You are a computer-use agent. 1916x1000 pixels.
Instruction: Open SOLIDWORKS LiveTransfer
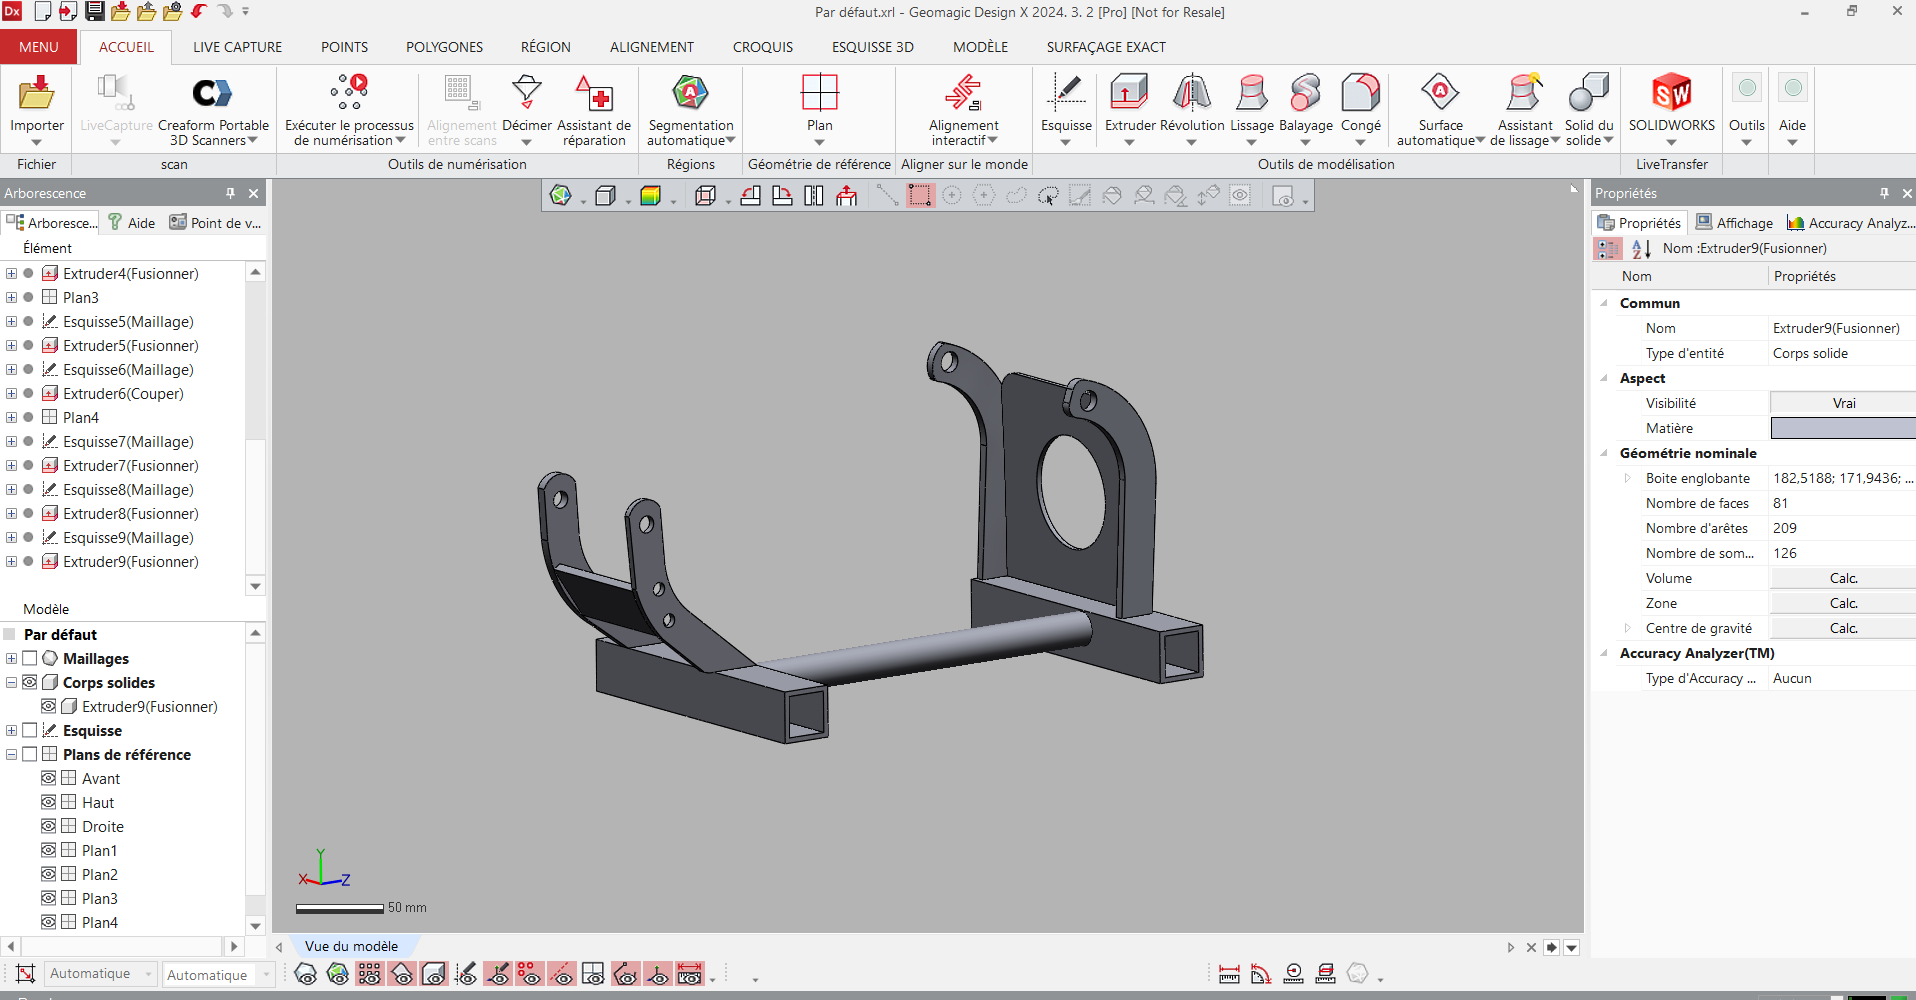1672,93
